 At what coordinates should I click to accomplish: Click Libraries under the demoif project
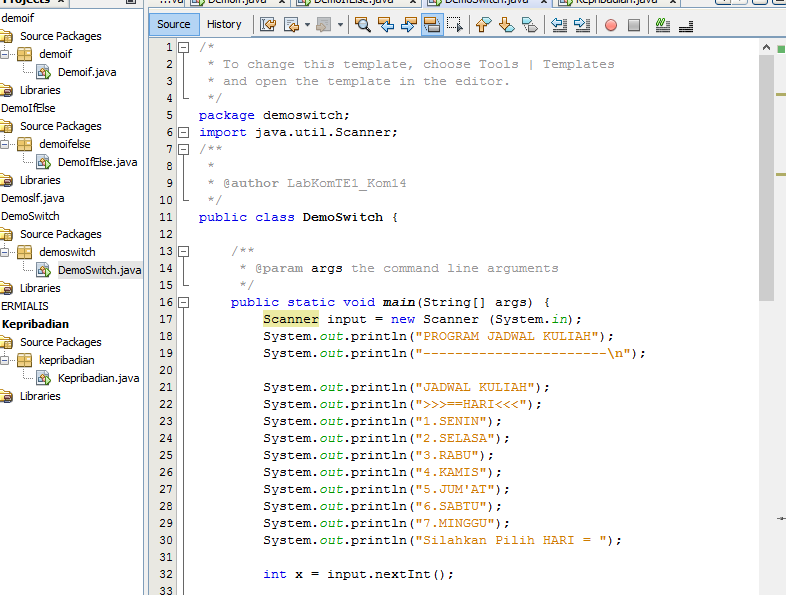[x=40, y=90]
